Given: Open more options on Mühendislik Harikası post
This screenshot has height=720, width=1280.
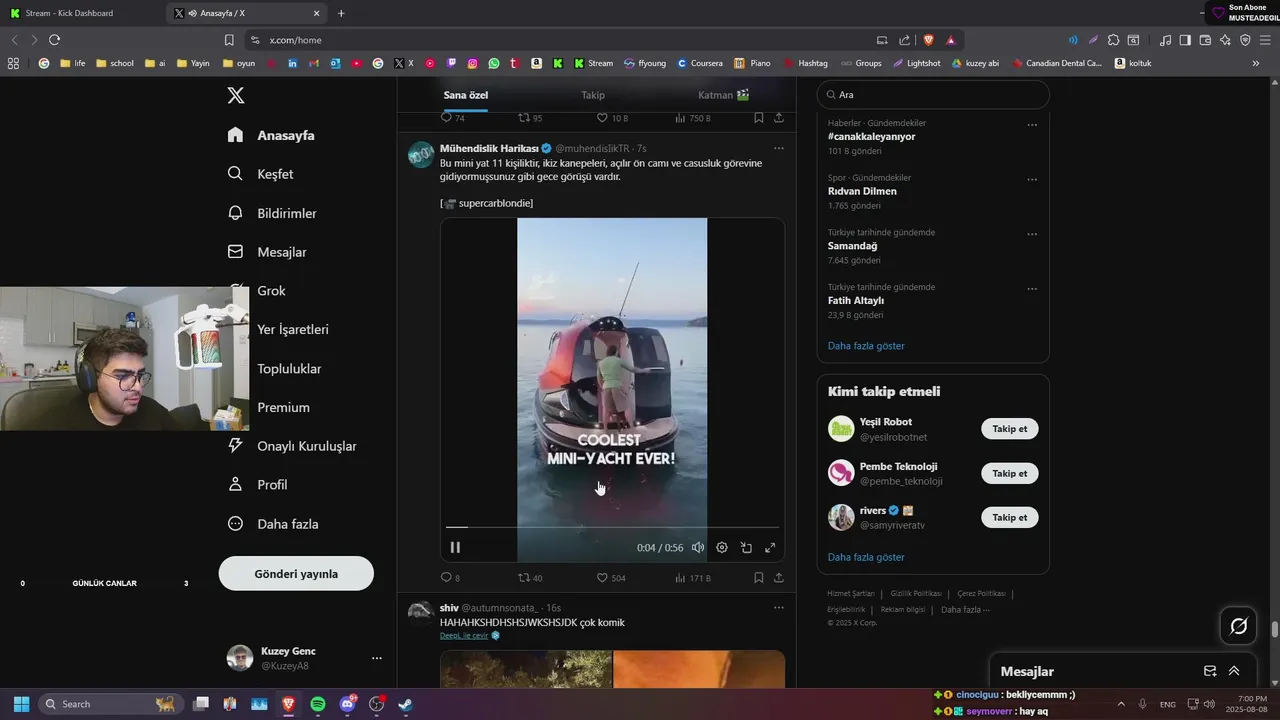Looking at the screenshot, I should click(x=779, y=148).
